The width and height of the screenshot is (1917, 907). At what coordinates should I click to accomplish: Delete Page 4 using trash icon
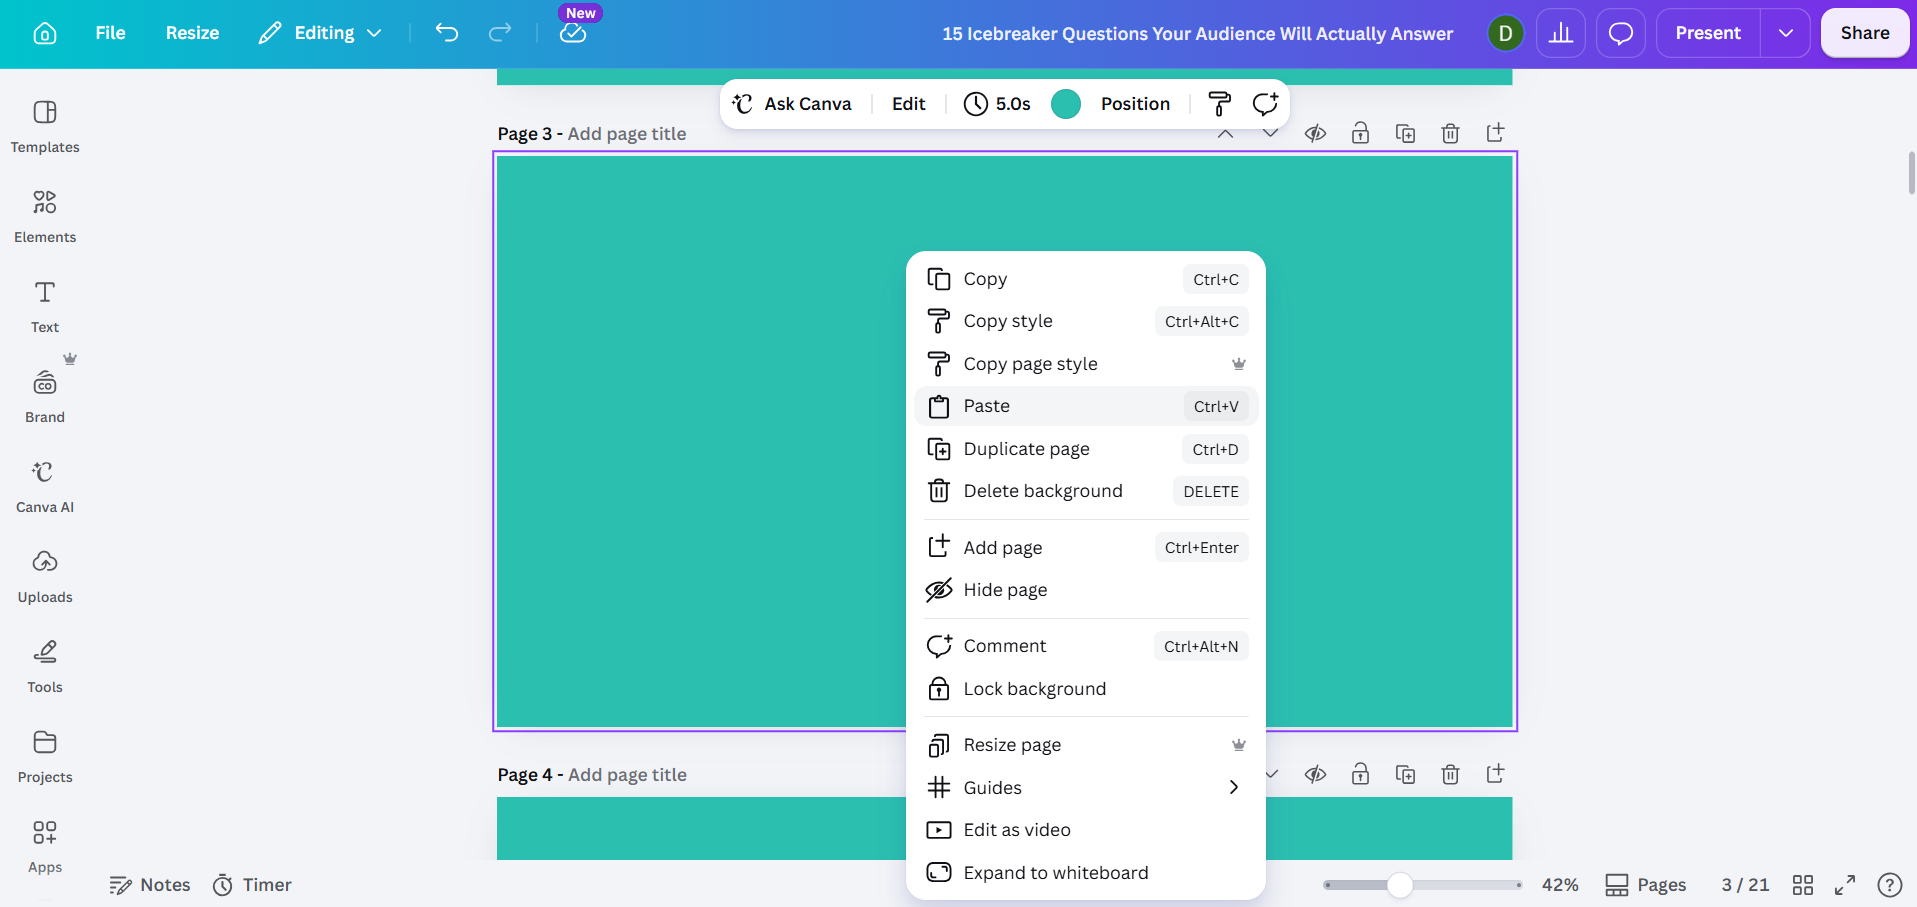coord(1450,774)
